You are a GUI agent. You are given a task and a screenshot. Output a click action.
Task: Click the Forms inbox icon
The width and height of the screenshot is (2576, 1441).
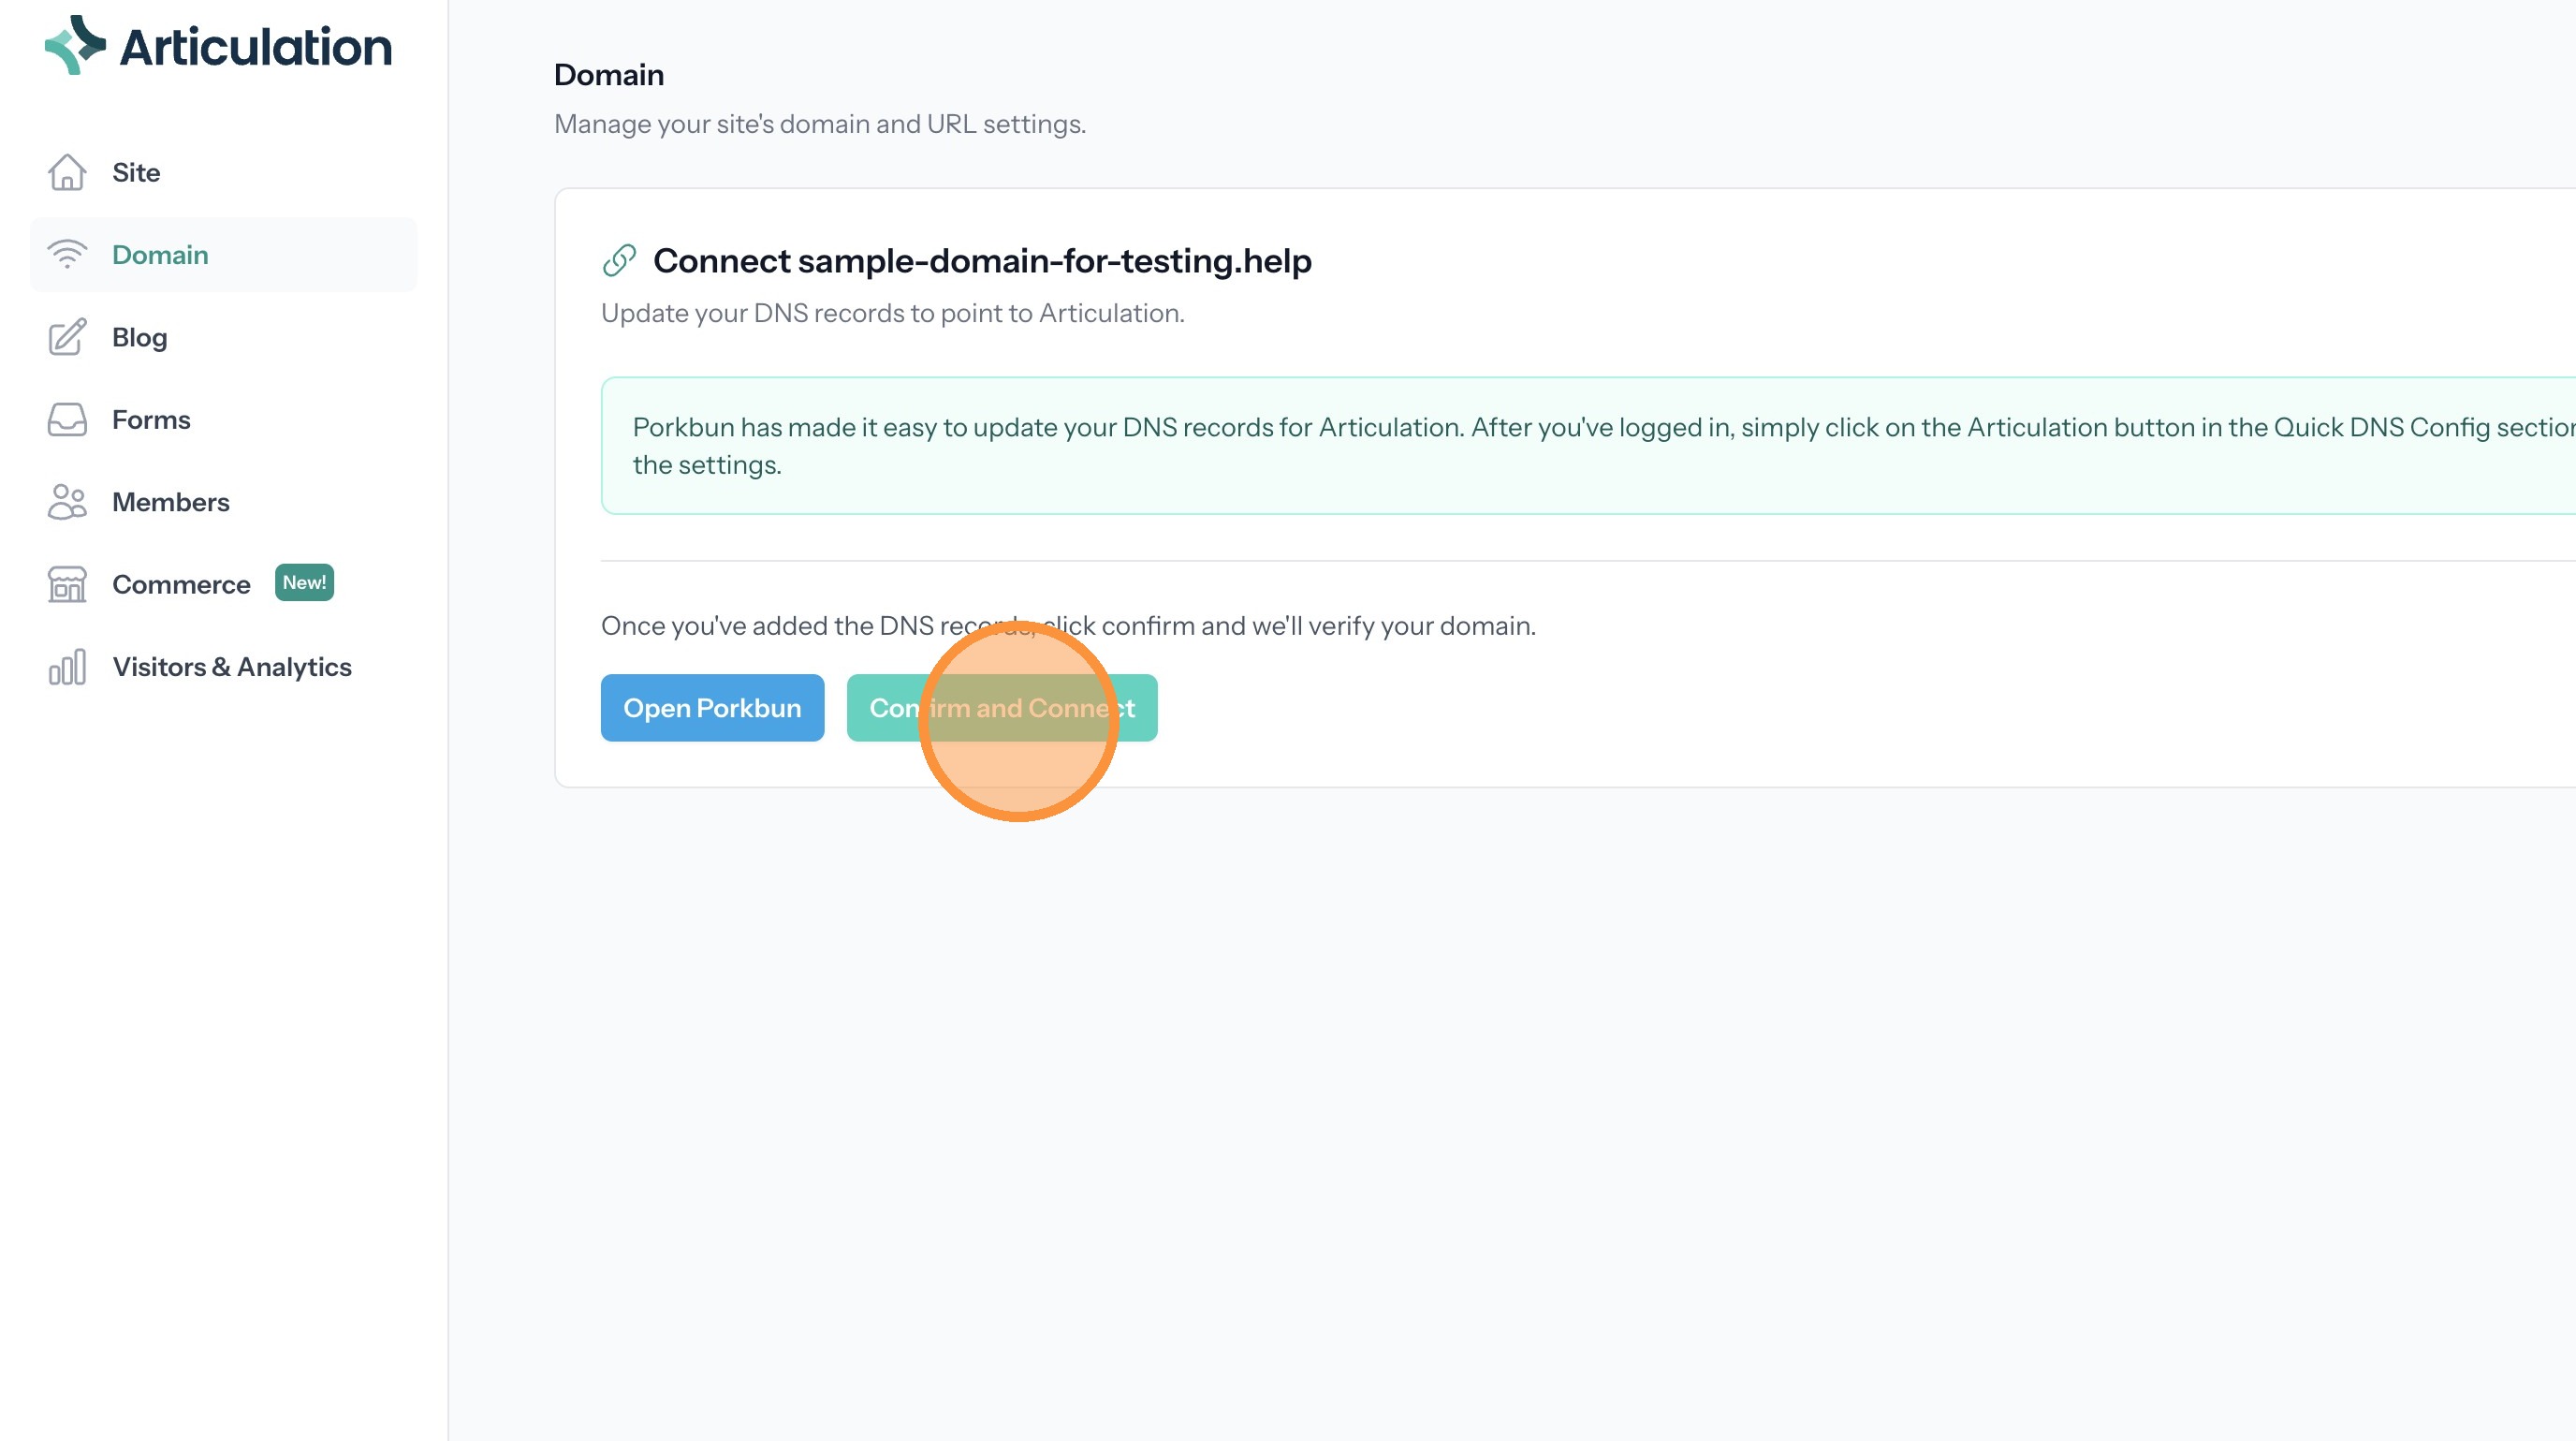(x=67, y=419)
